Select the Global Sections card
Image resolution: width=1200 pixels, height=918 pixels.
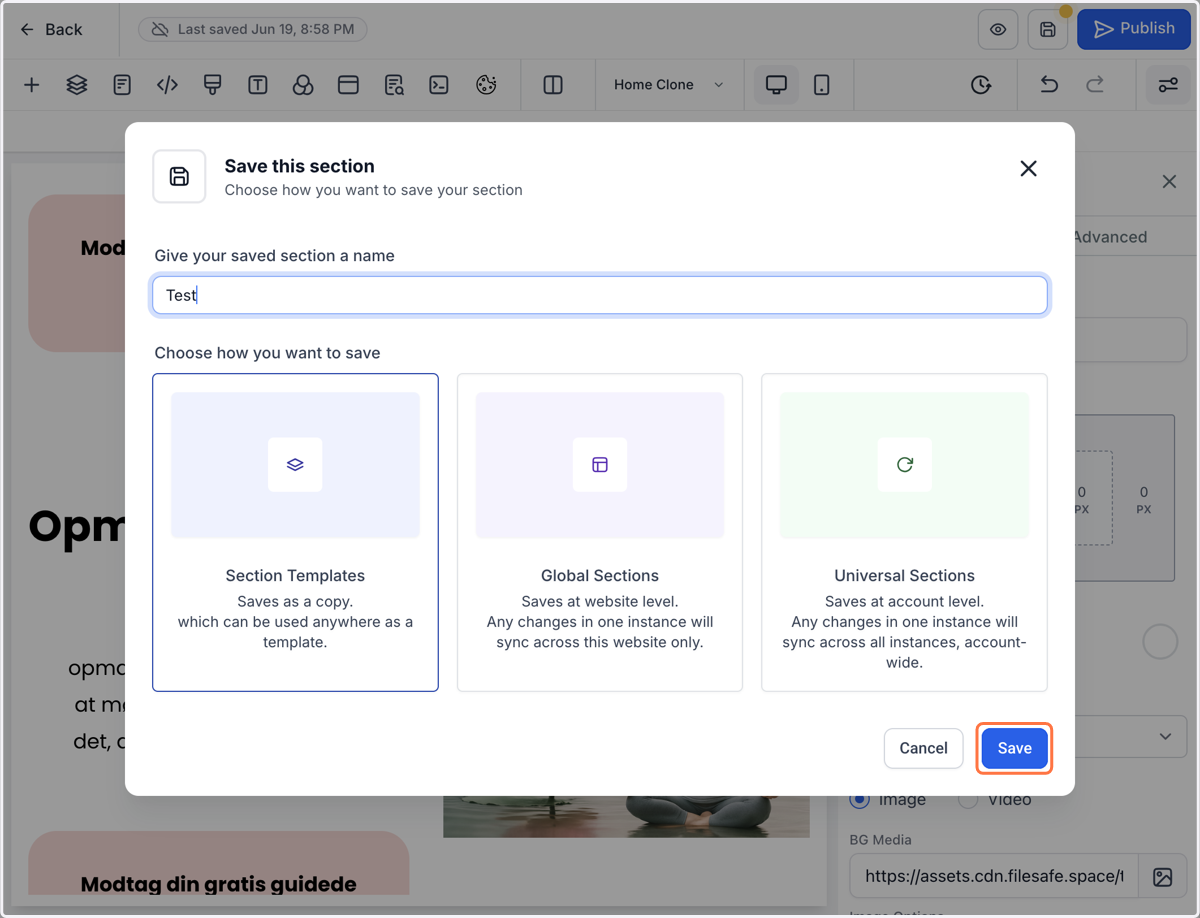(600, 532)
